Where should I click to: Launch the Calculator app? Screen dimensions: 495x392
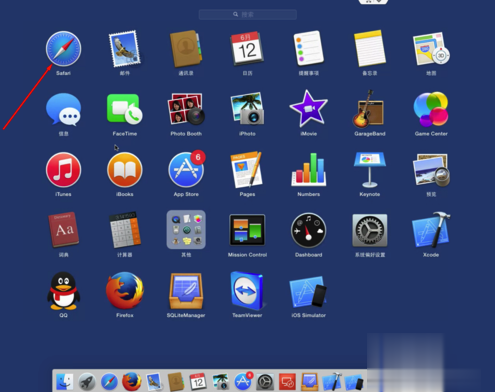coord(125,230)
